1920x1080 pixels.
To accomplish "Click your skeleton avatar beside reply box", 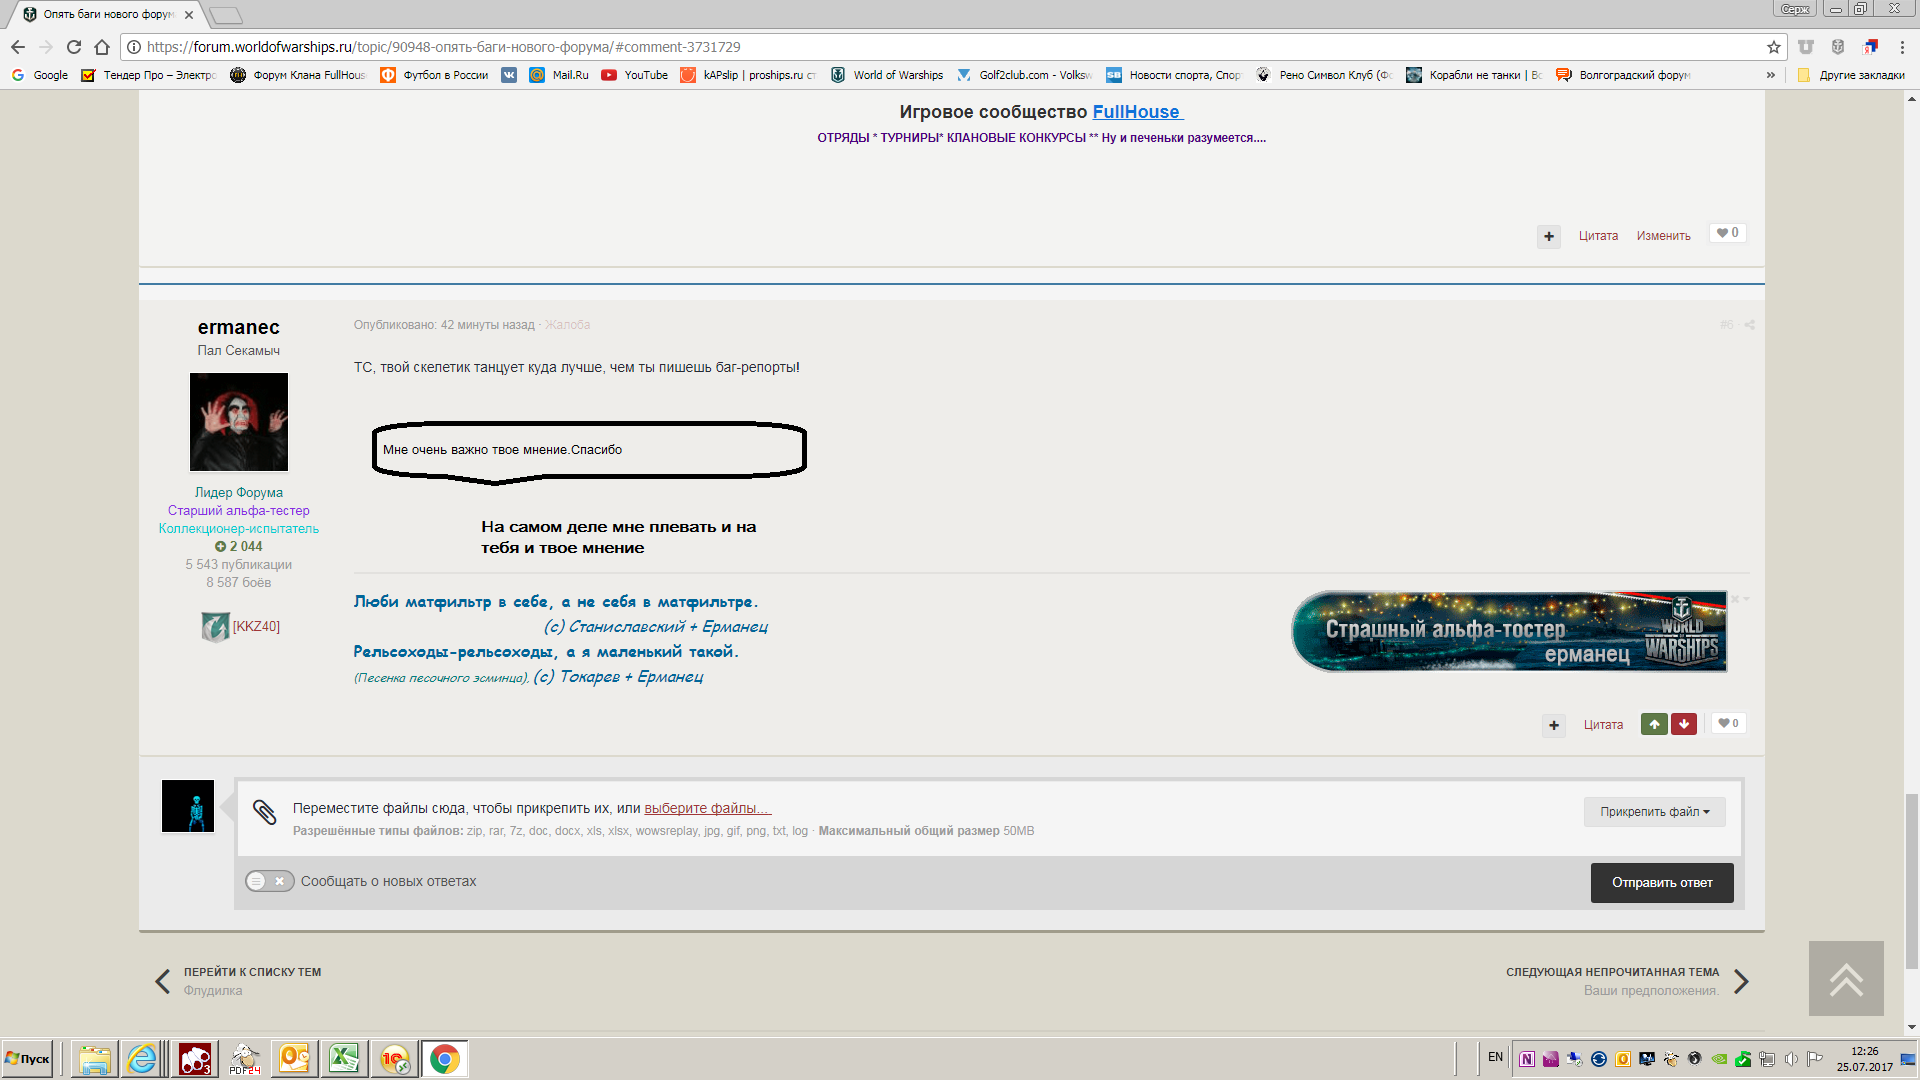I will [x=188, y=806].
